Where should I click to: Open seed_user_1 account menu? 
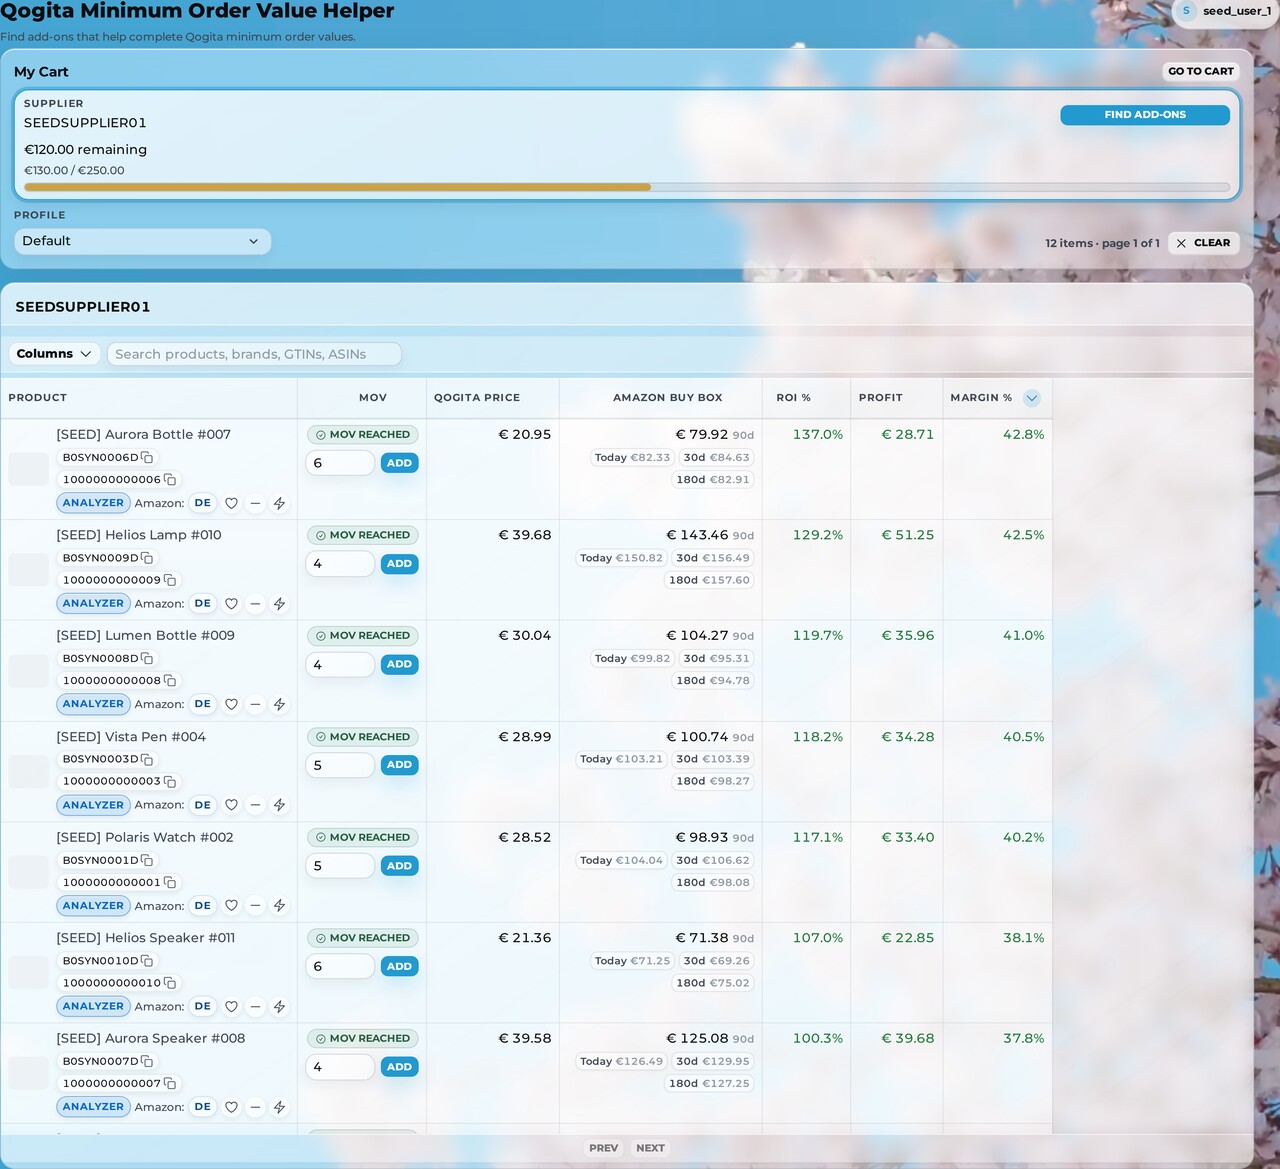1225,11
